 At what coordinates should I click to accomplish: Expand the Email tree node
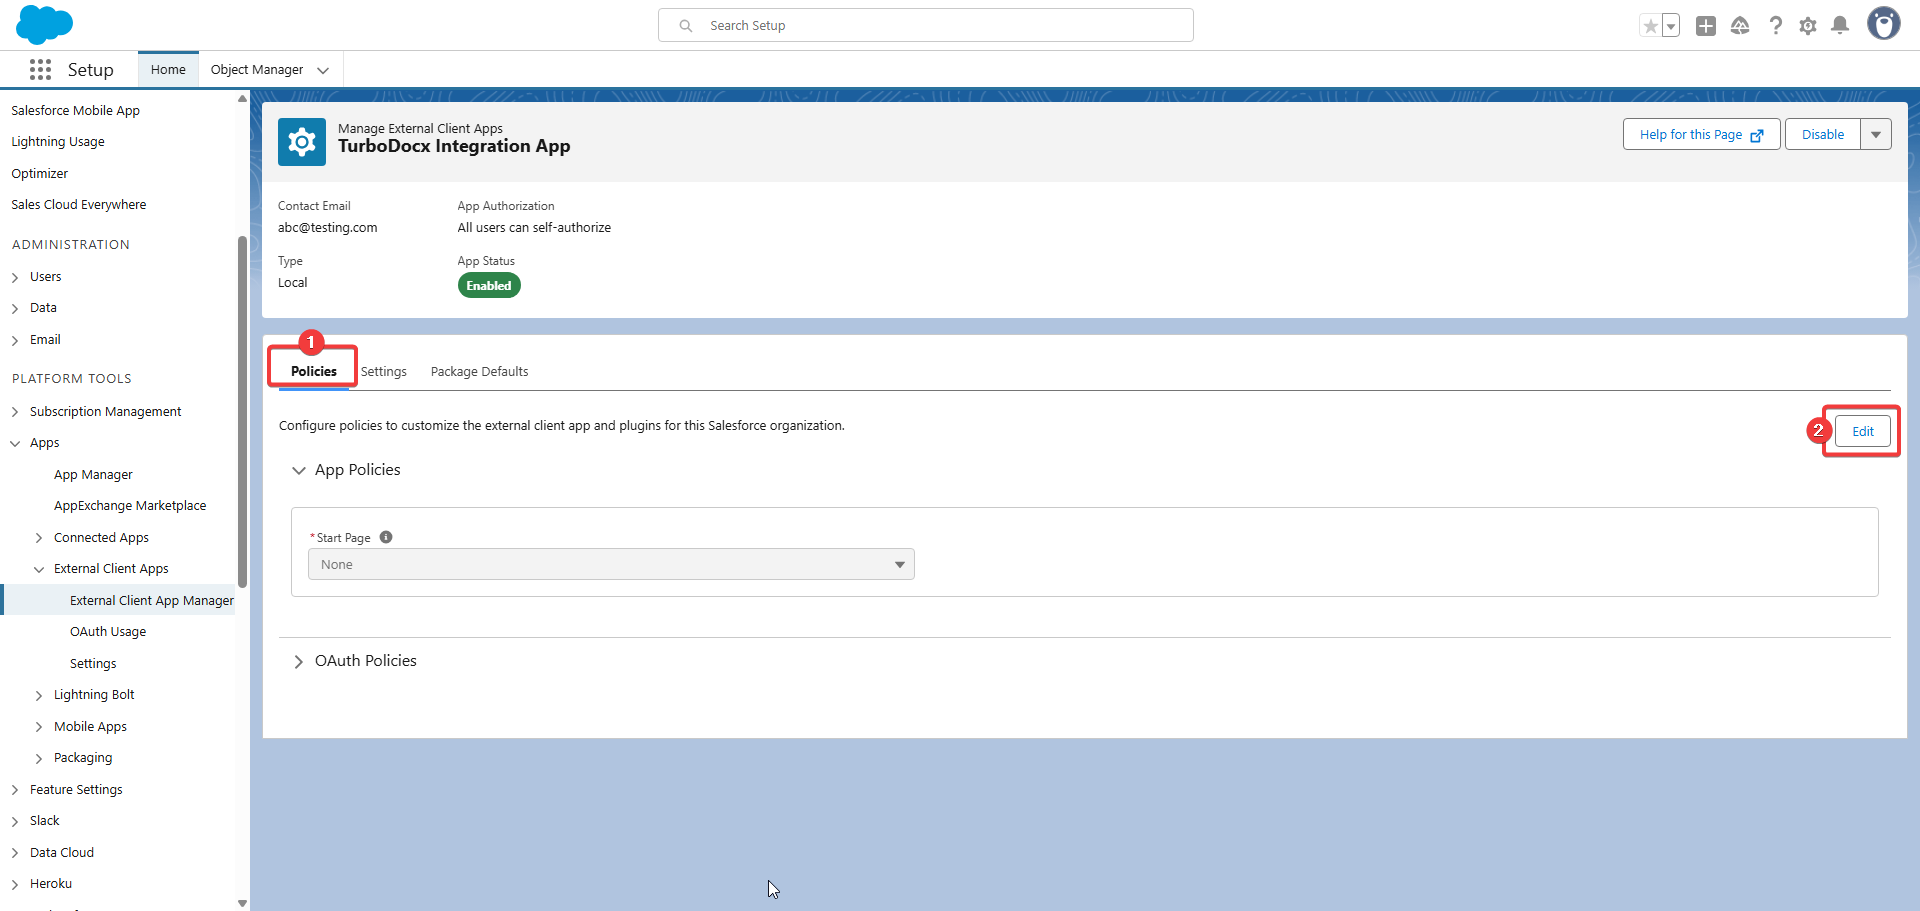pos(15,340)
